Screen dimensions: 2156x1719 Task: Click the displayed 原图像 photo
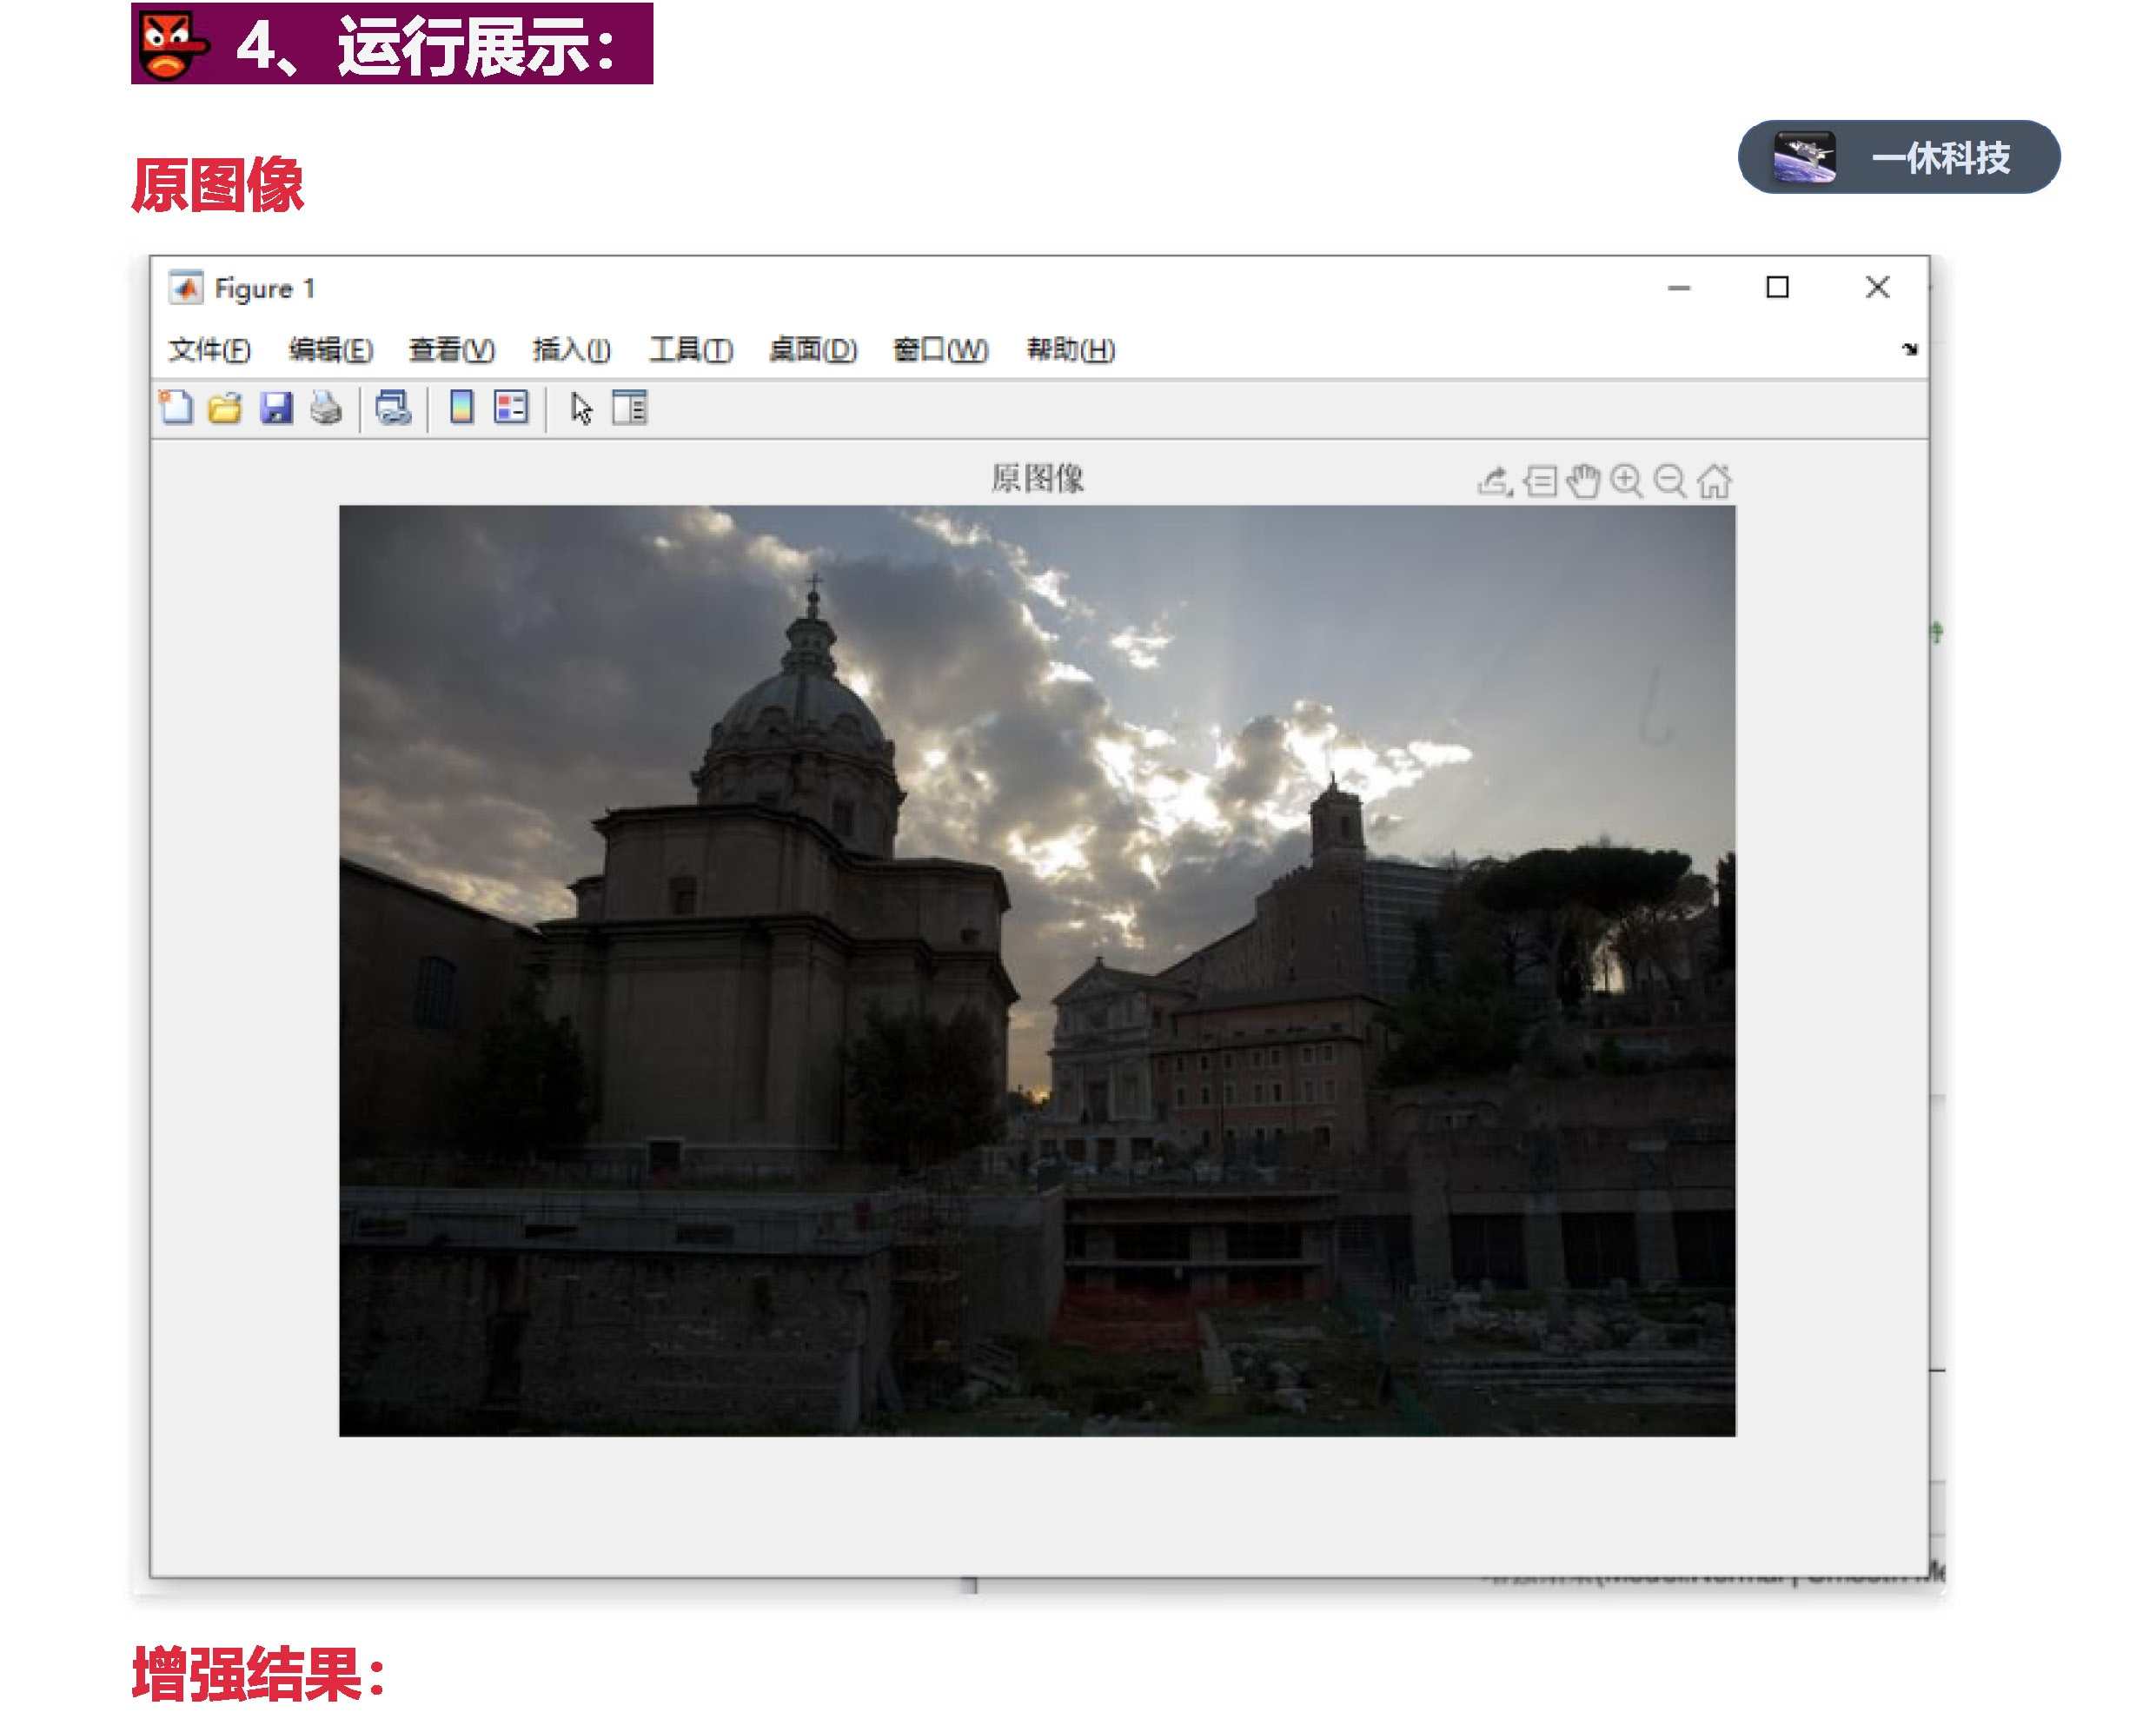[x=1037, y=971]
